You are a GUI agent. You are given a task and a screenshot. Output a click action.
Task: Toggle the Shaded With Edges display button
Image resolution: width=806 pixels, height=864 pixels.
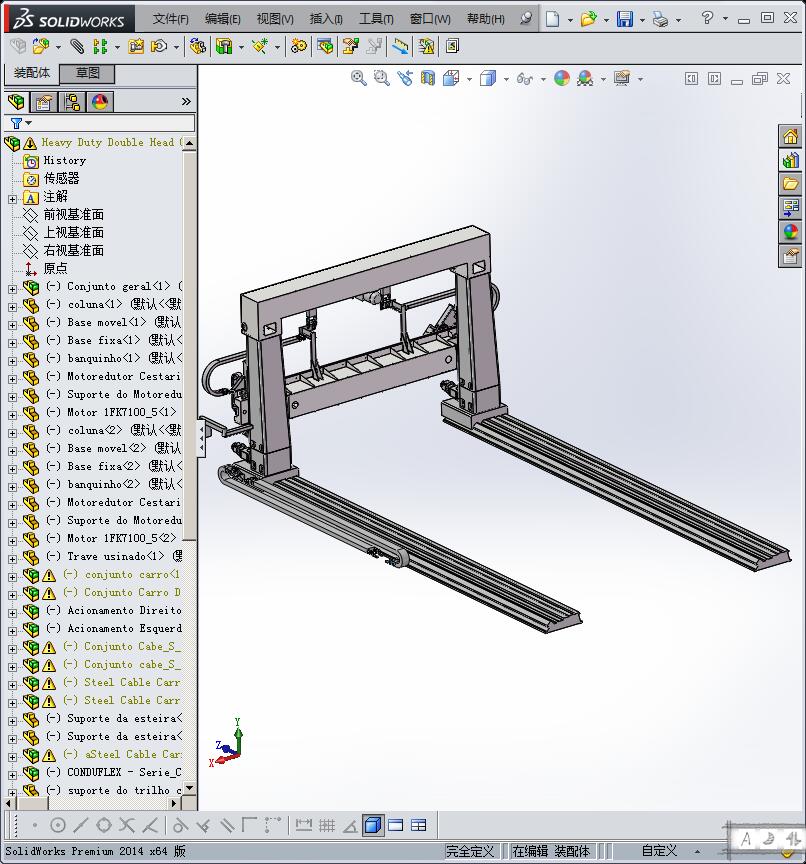[x=373, y=825]
